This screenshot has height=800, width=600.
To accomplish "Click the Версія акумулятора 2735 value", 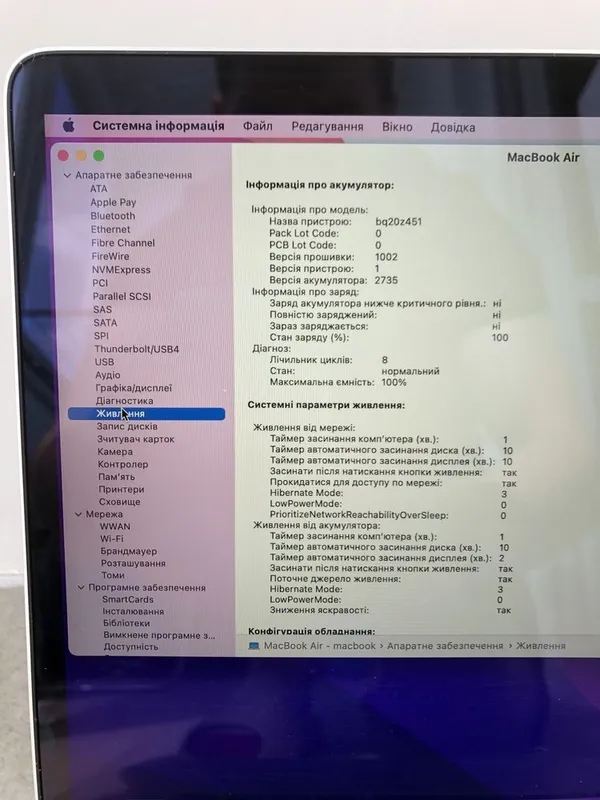I will pos(386,280).
